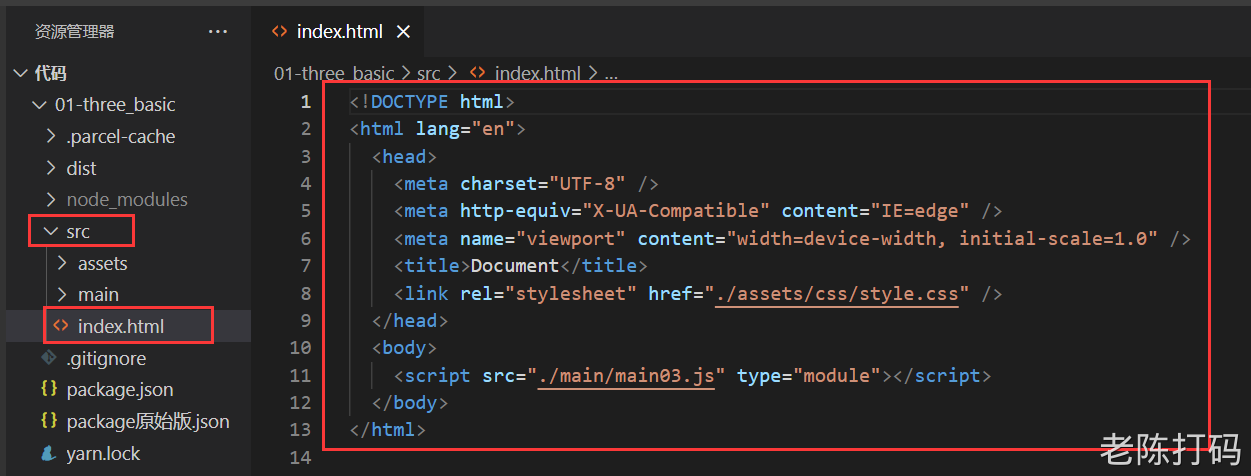The image size is (1251, 476).
Task: Click the yarn.lock file icon
Action: pyautogui.click(x=49, y=453)
